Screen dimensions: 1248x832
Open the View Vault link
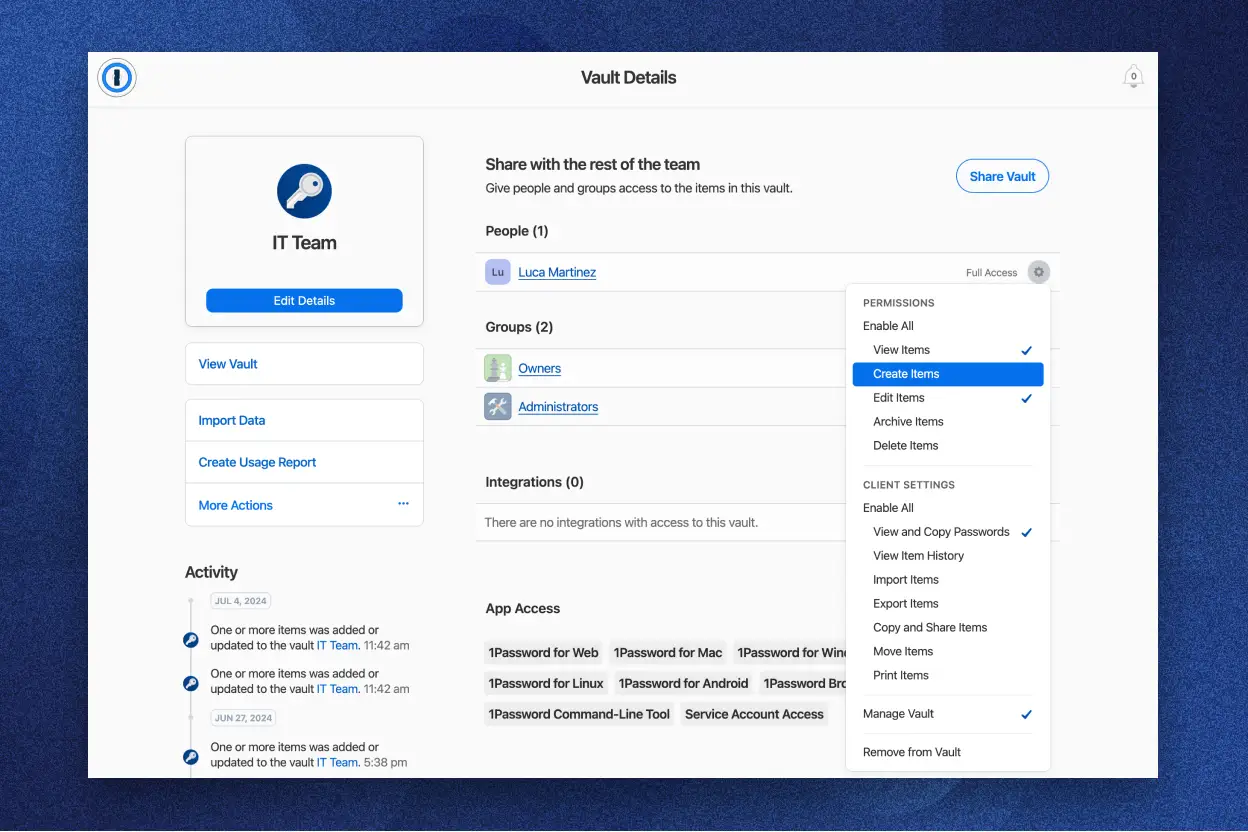[x=230, y=363]
